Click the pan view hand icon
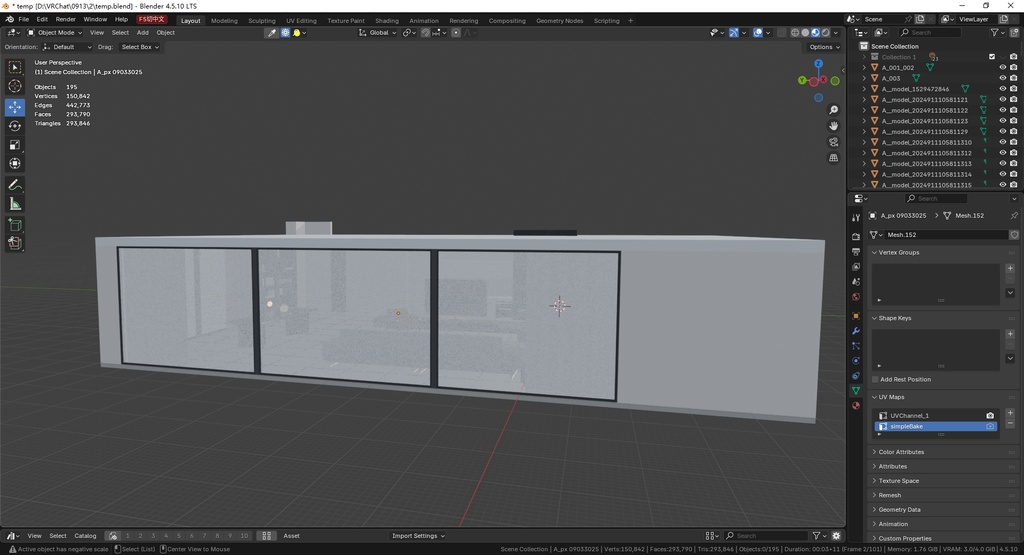Viewport: 1024px width, 555px height. (x=833, y=125)
